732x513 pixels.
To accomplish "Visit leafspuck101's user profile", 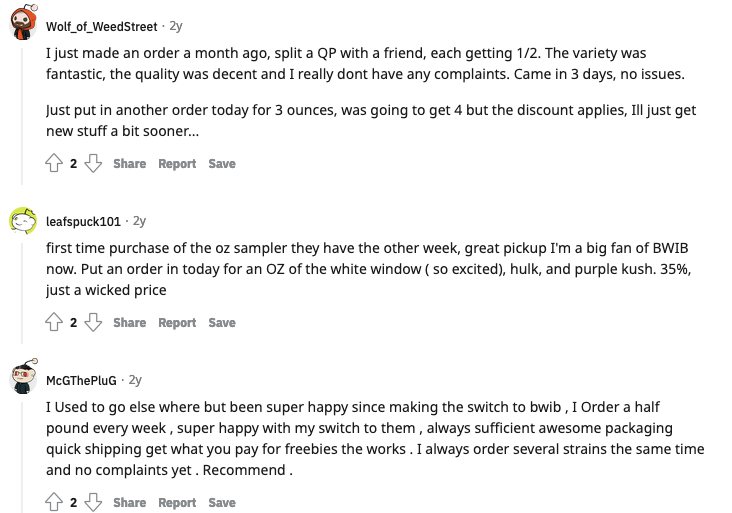I will tap(83, 221).
